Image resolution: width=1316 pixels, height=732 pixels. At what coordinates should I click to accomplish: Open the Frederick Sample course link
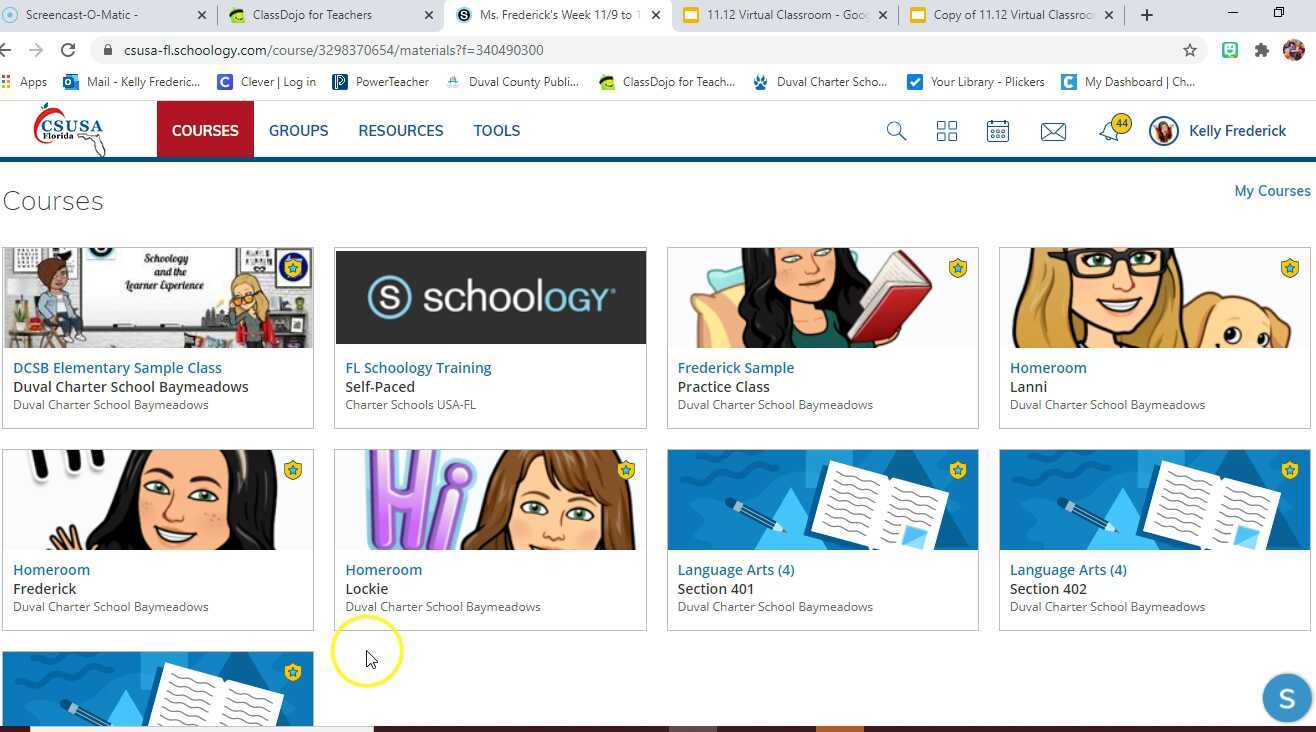tap(736, 368)
